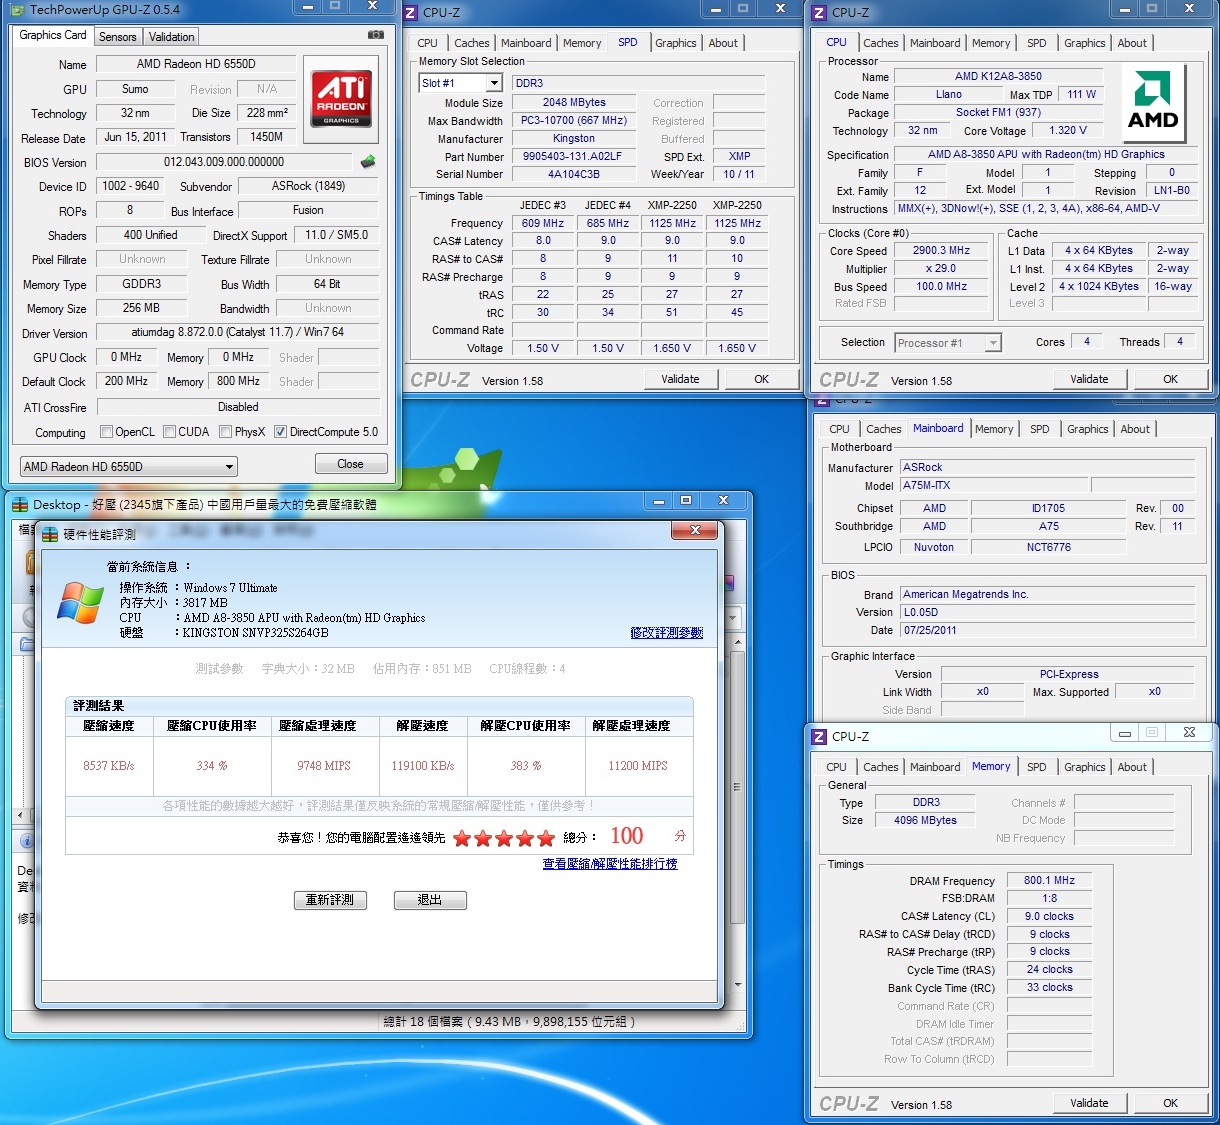Screen dimensions: 1220x1125
Task: Click the TechPowerUp GPU-Z title bar icon
Action: pos(17,10)
